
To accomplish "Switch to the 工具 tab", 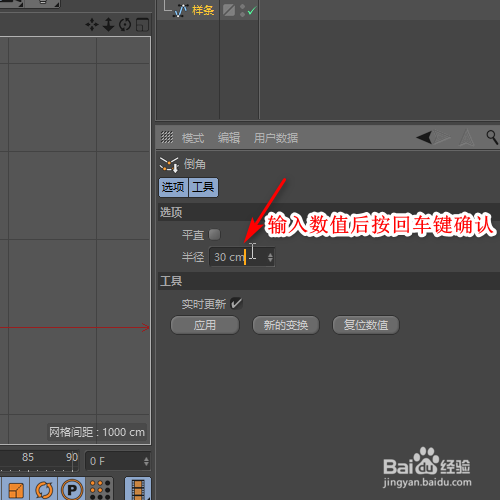I will [203, 187].
